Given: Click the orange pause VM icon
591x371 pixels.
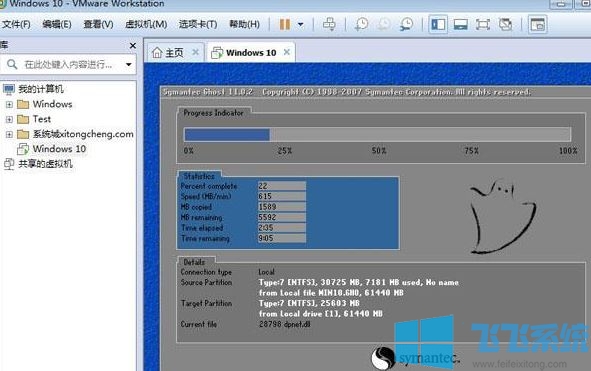Looking at the screenshot, I should click(285, 25).
